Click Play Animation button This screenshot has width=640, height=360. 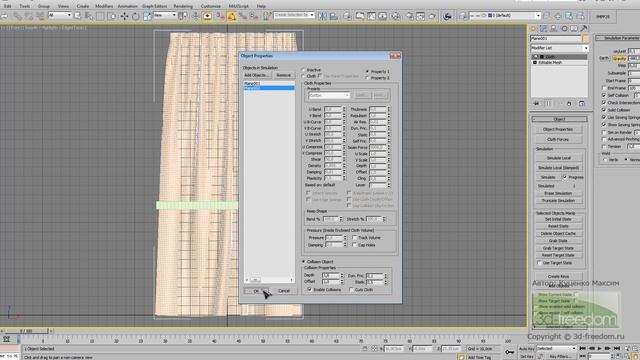pos(599,349)
